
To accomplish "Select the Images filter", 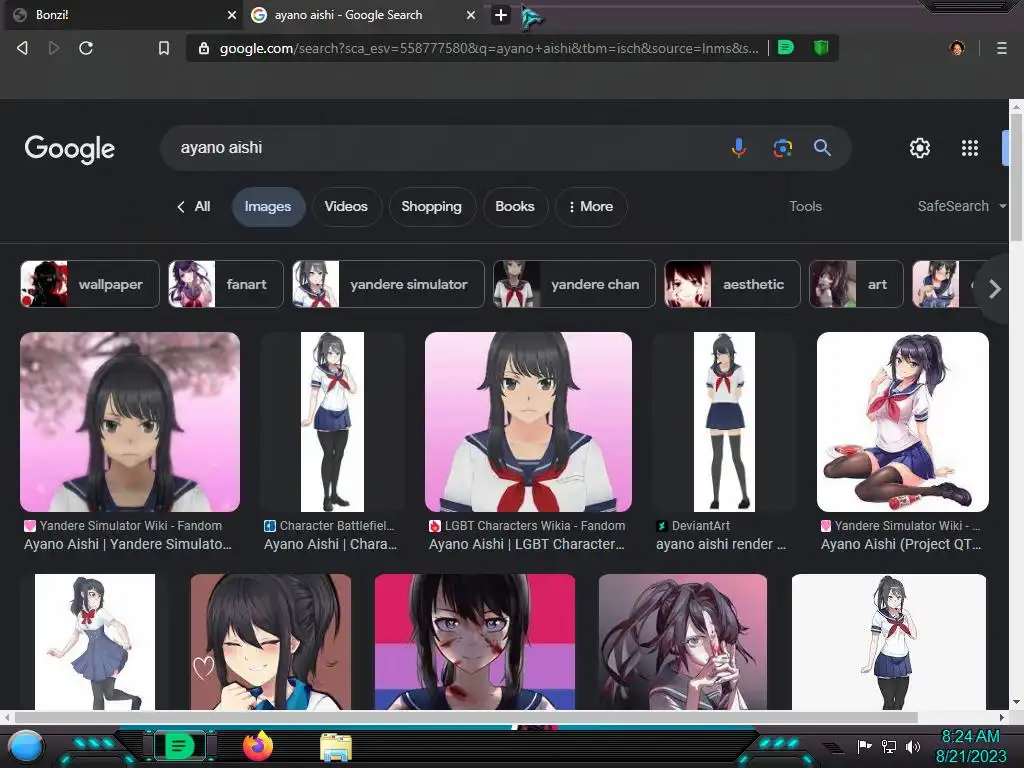I will tap(268, 207).
